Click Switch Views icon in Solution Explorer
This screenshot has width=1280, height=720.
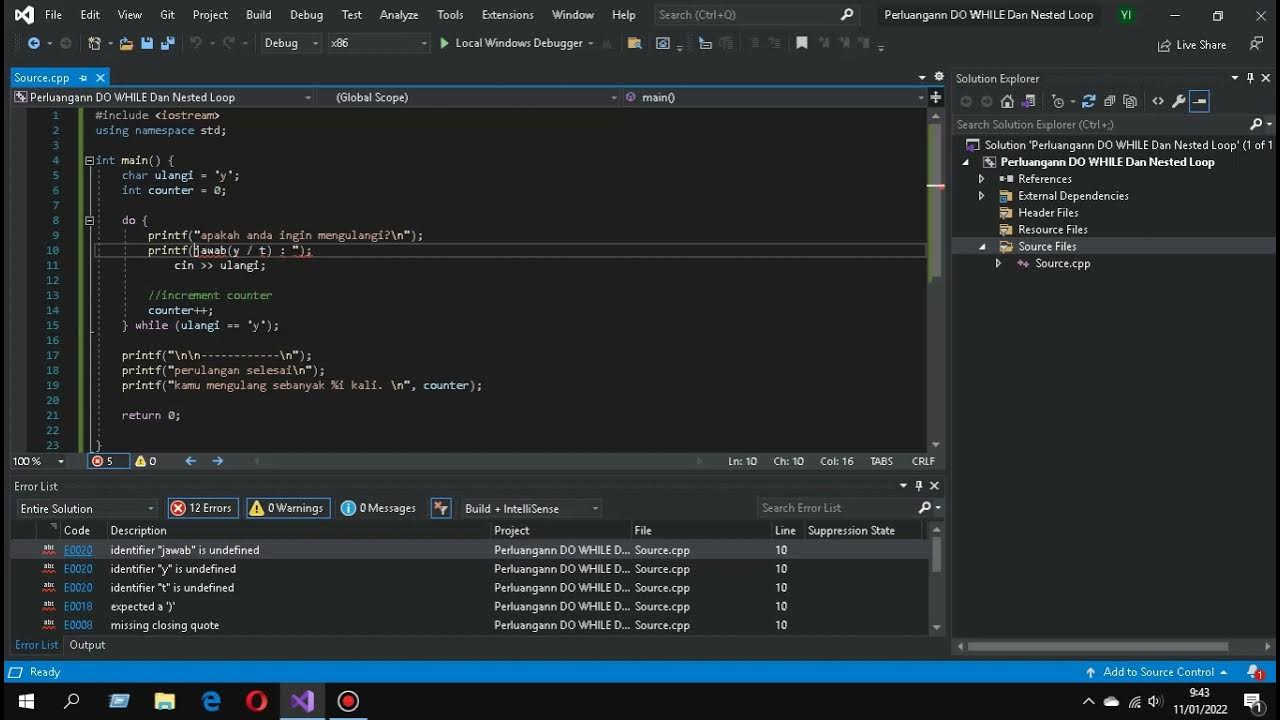click(1027, 101)
